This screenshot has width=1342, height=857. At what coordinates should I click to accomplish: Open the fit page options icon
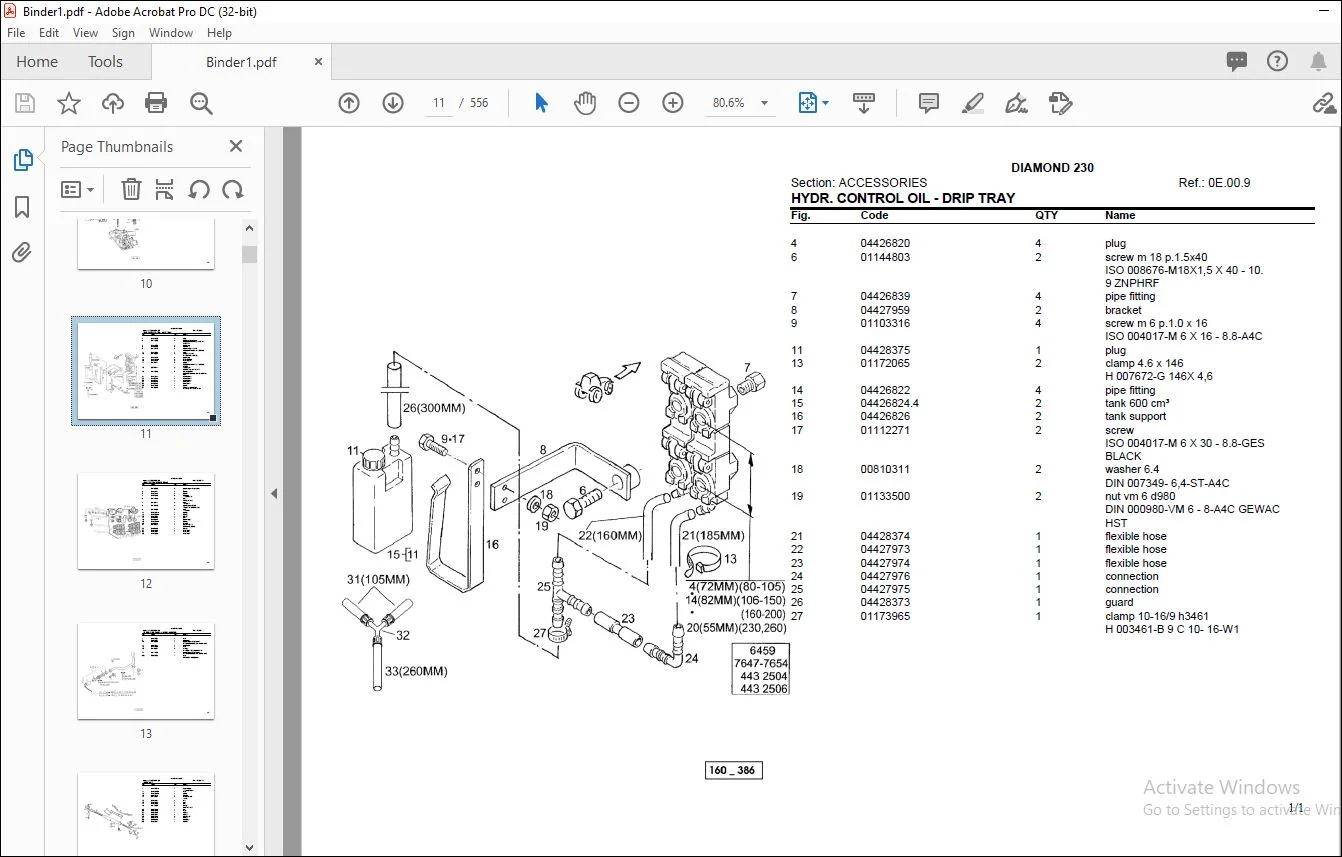click(x=812, y=103)
